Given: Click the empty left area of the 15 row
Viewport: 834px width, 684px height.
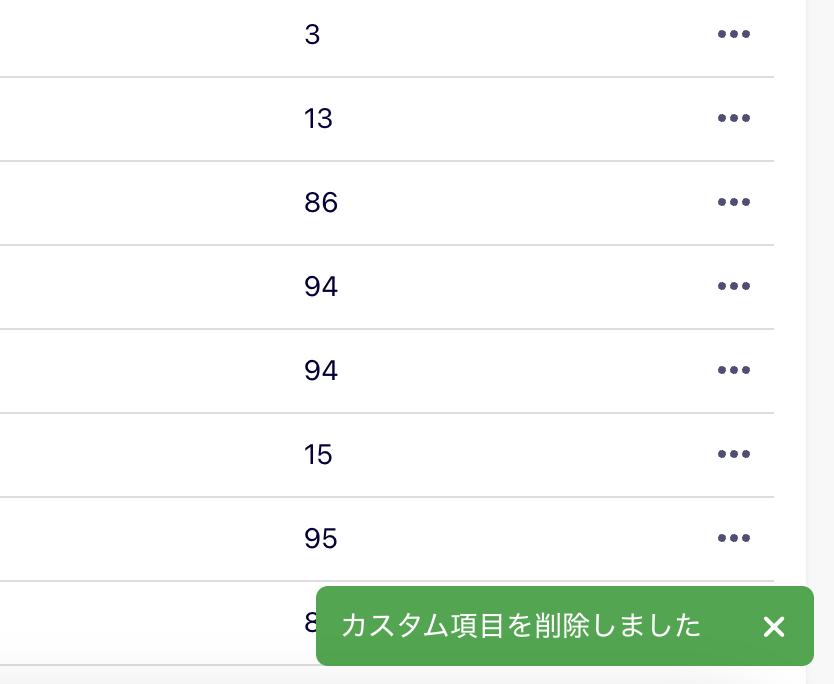Looking at the screenshot, I should pos(149,455).
